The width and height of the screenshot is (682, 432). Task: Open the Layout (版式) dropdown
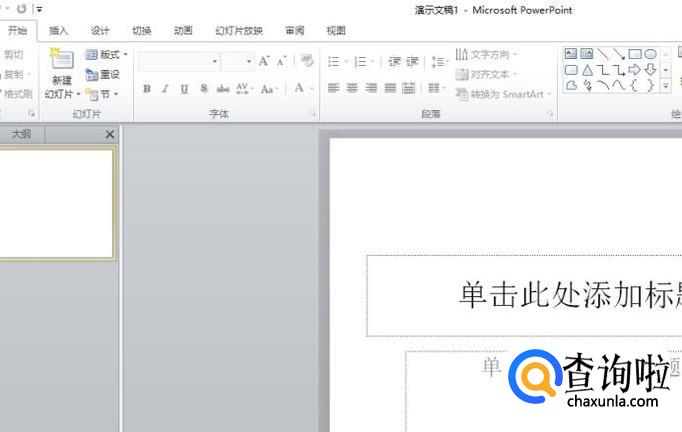point(106,55)
